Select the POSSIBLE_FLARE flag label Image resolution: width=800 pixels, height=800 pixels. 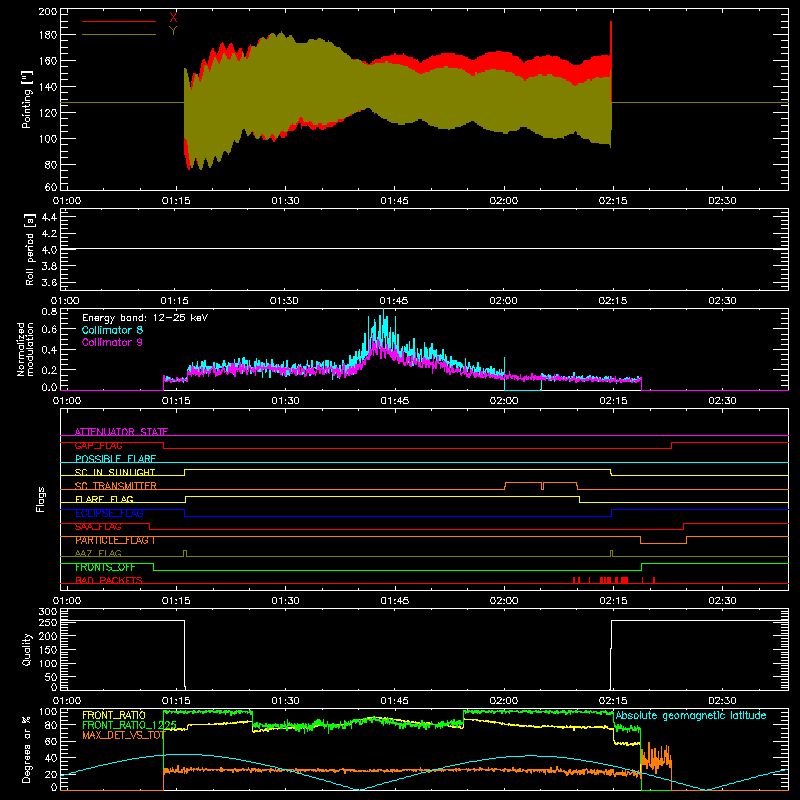click(115, 459)
